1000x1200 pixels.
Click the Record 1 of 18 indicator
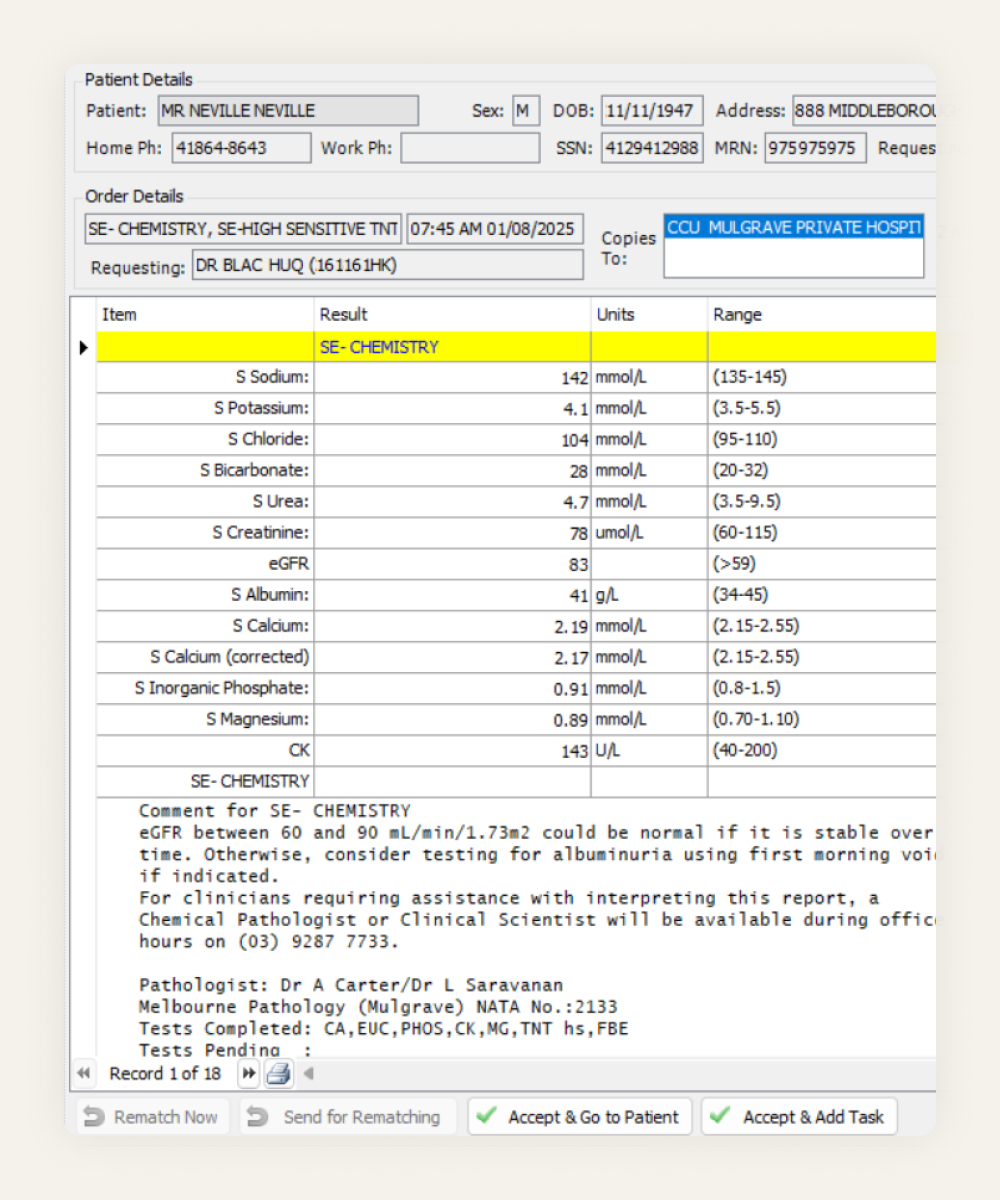click(165, 1073)
